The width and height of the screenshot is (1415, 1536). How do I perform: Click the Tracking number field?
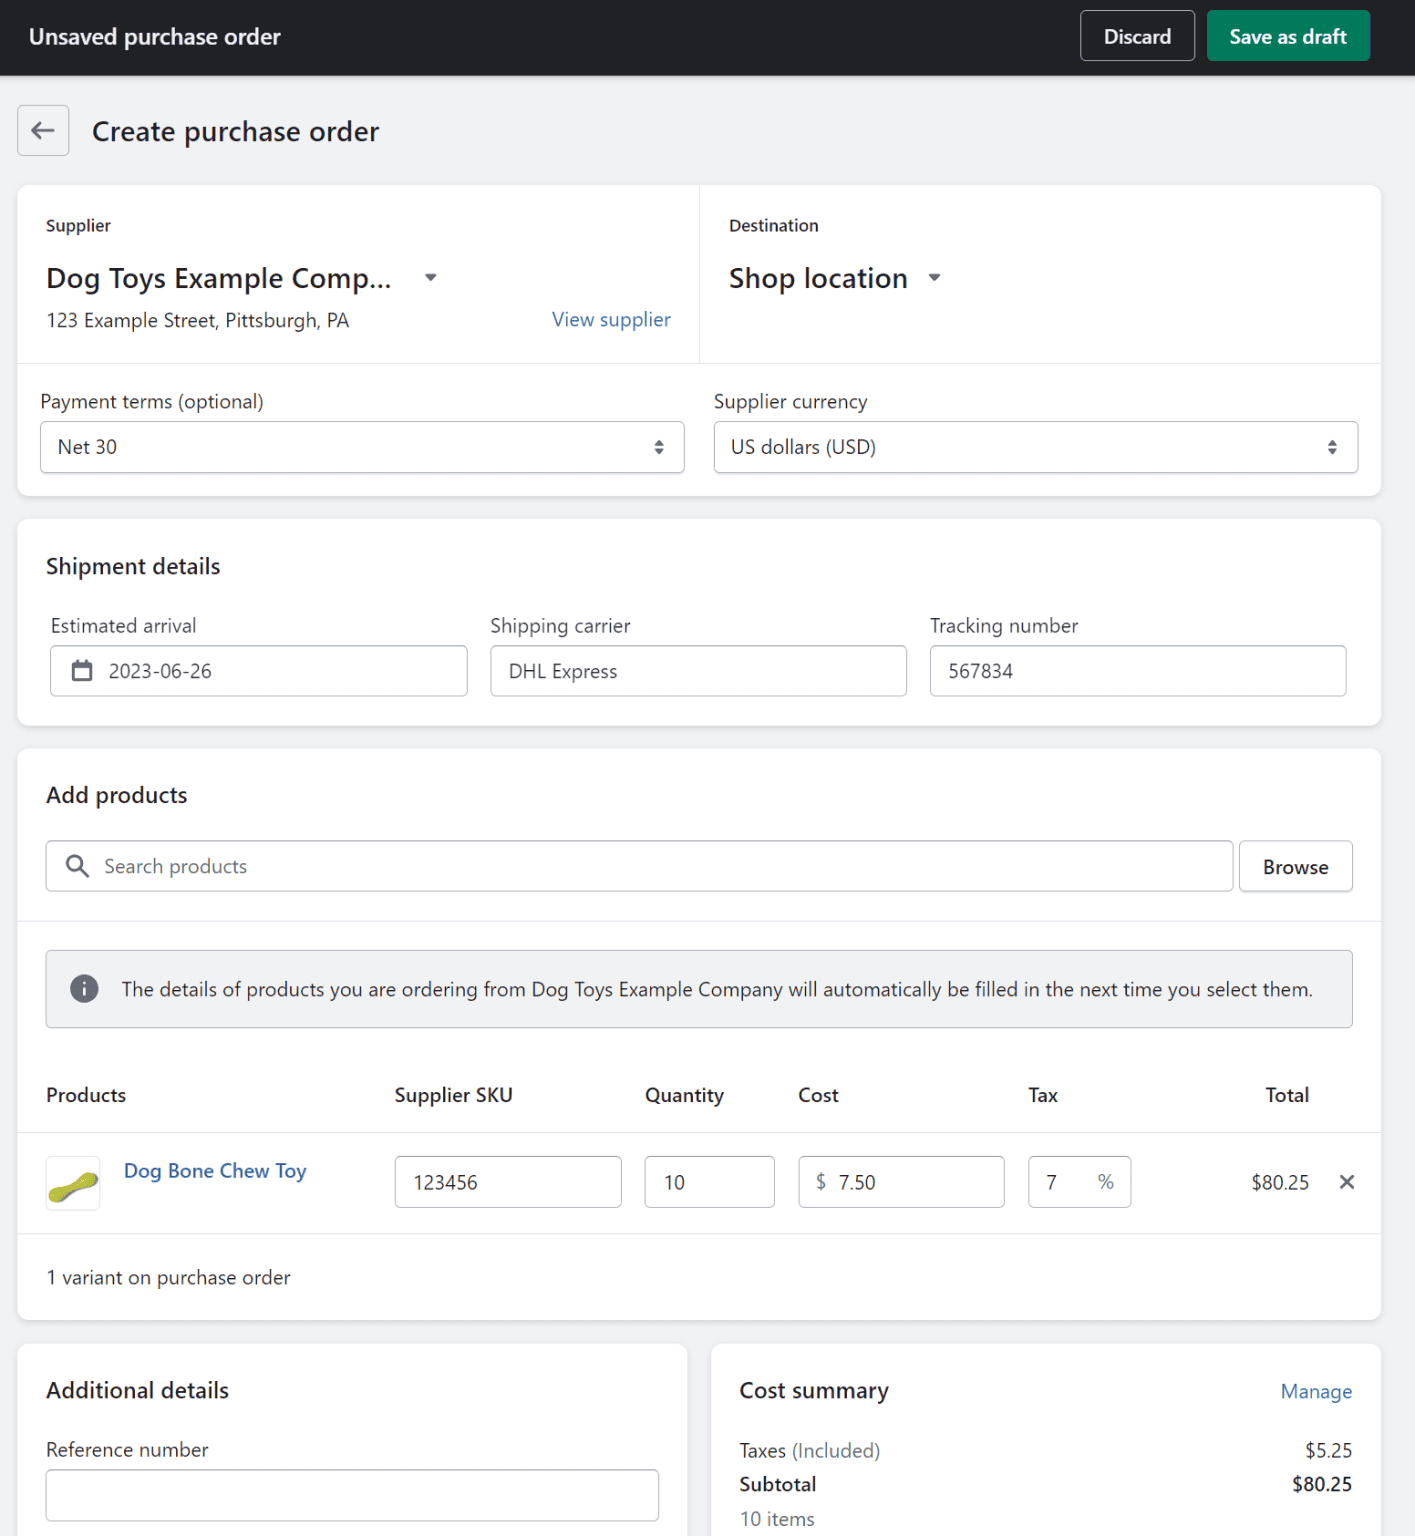tap(1137, 671)
